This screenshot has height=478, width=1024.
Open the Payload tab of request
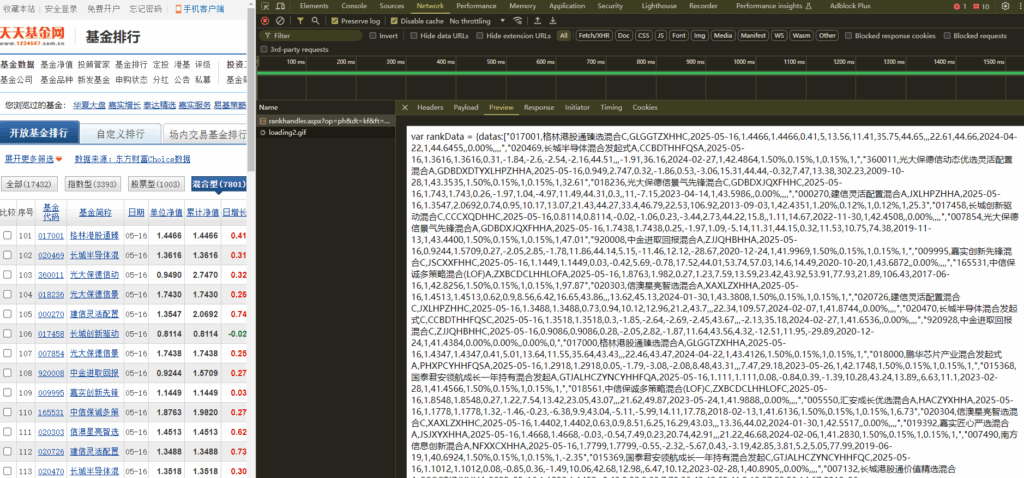[466, 107]
